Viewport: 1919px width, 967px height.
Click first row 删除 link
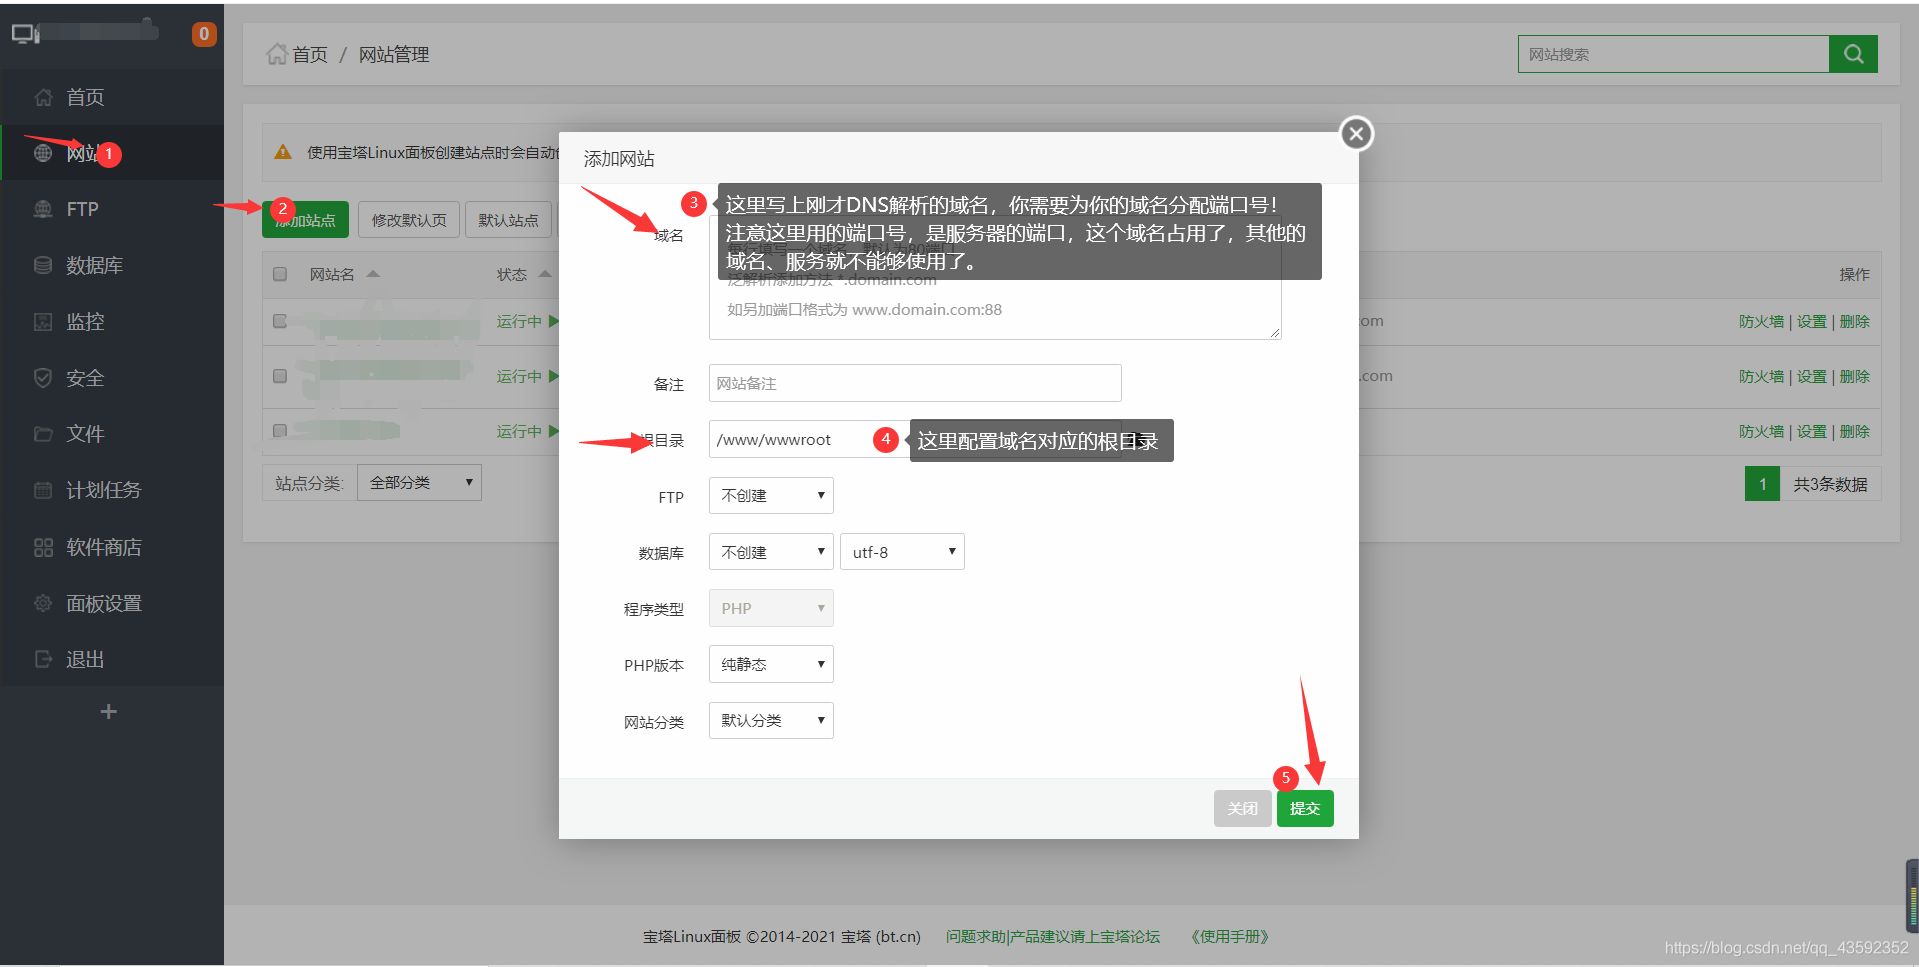[x=1855, y=321]
